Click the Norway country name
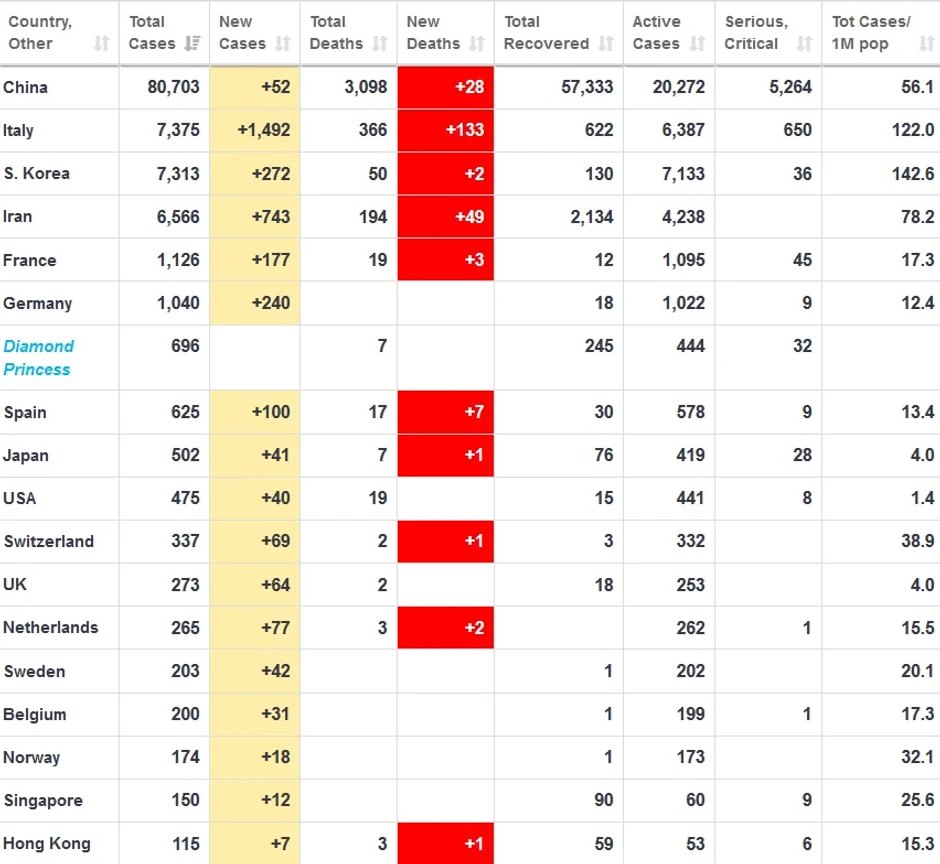 (x=31, y=758)
